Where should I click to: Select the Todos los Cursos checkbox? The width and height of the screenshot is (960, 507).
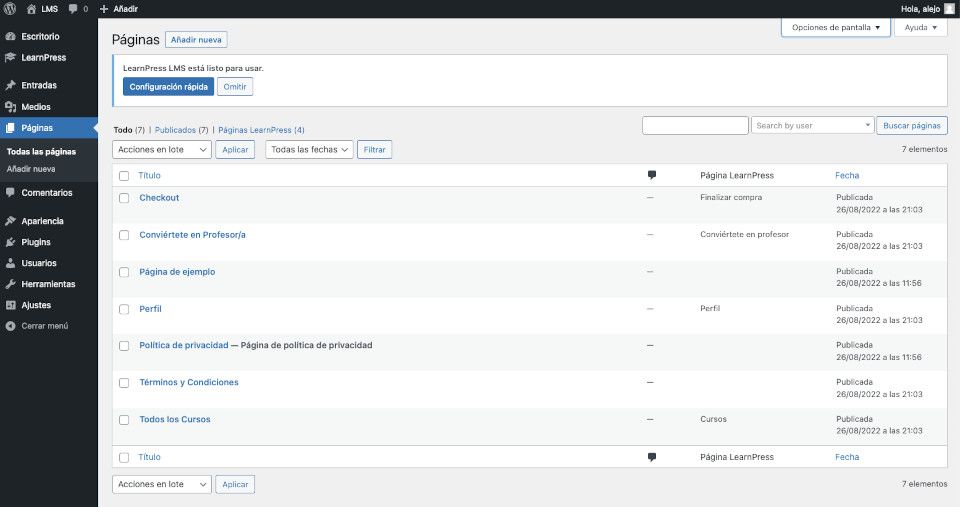124,420
